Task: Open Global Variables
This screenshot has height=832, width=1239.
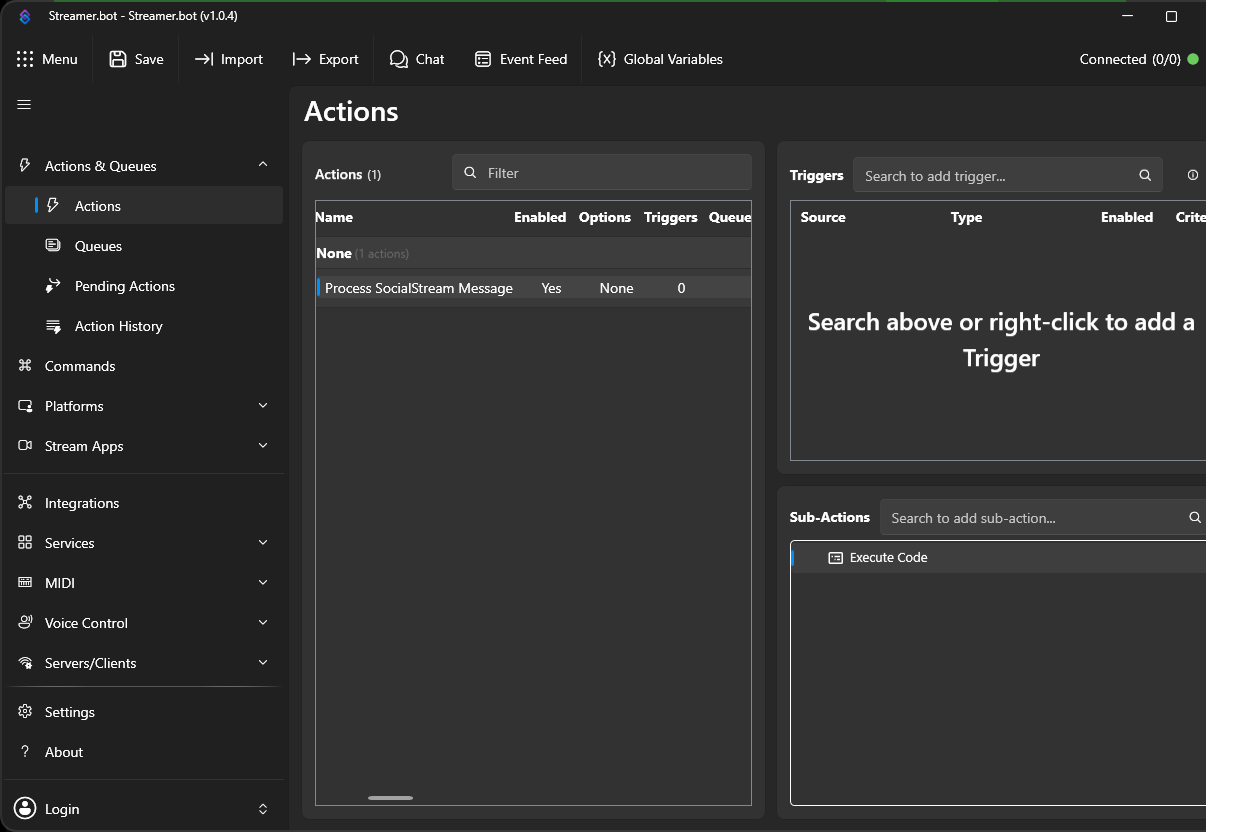Action: (660, 59)
